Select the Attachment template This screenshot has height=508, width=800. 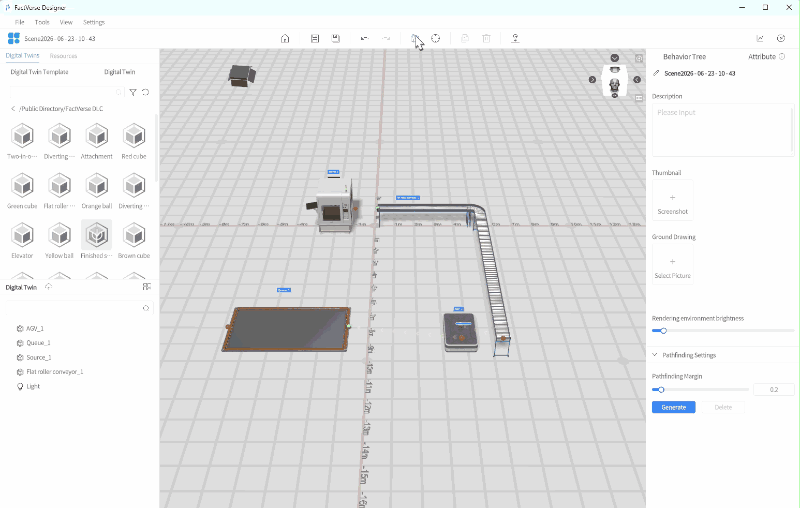point(96,141)
